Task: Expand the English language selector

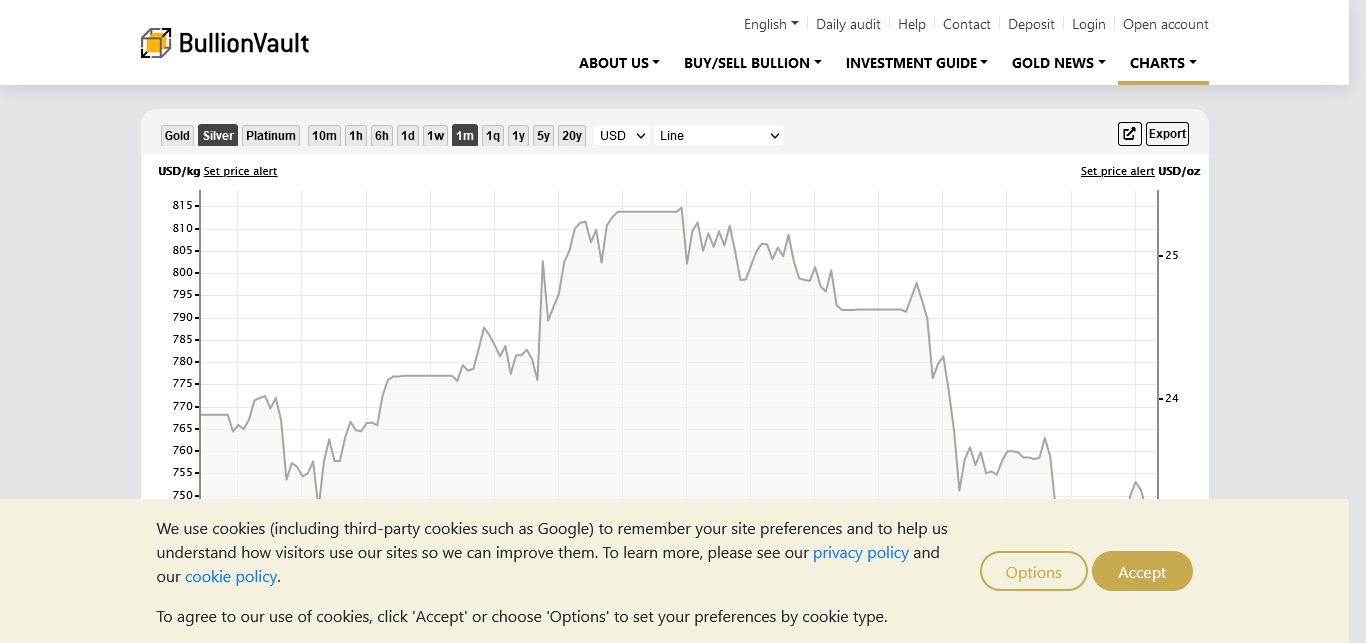Action: pyautogui.click(x=770, y=24)
